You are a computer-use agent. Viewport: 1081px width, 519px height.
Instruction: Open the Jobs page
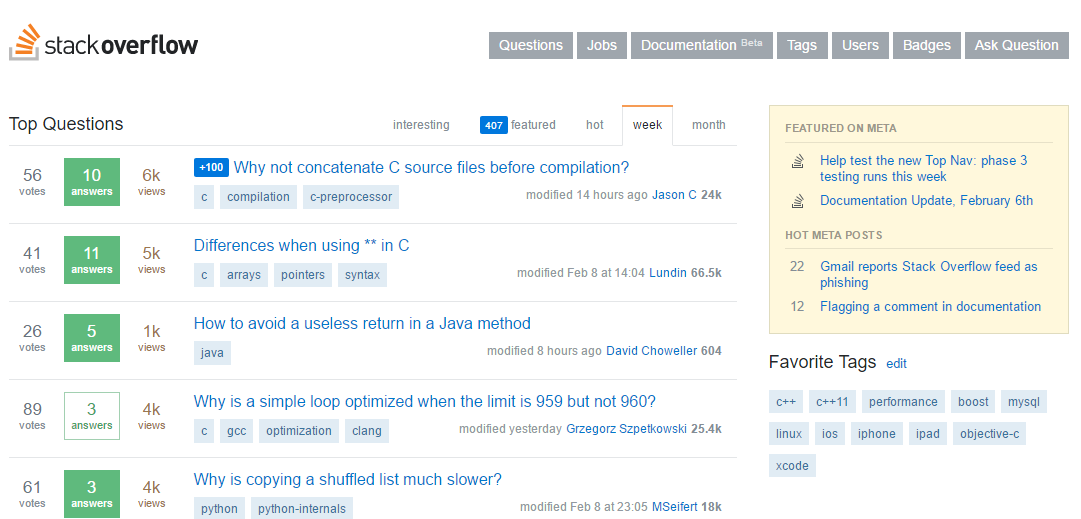click(602, 45)
